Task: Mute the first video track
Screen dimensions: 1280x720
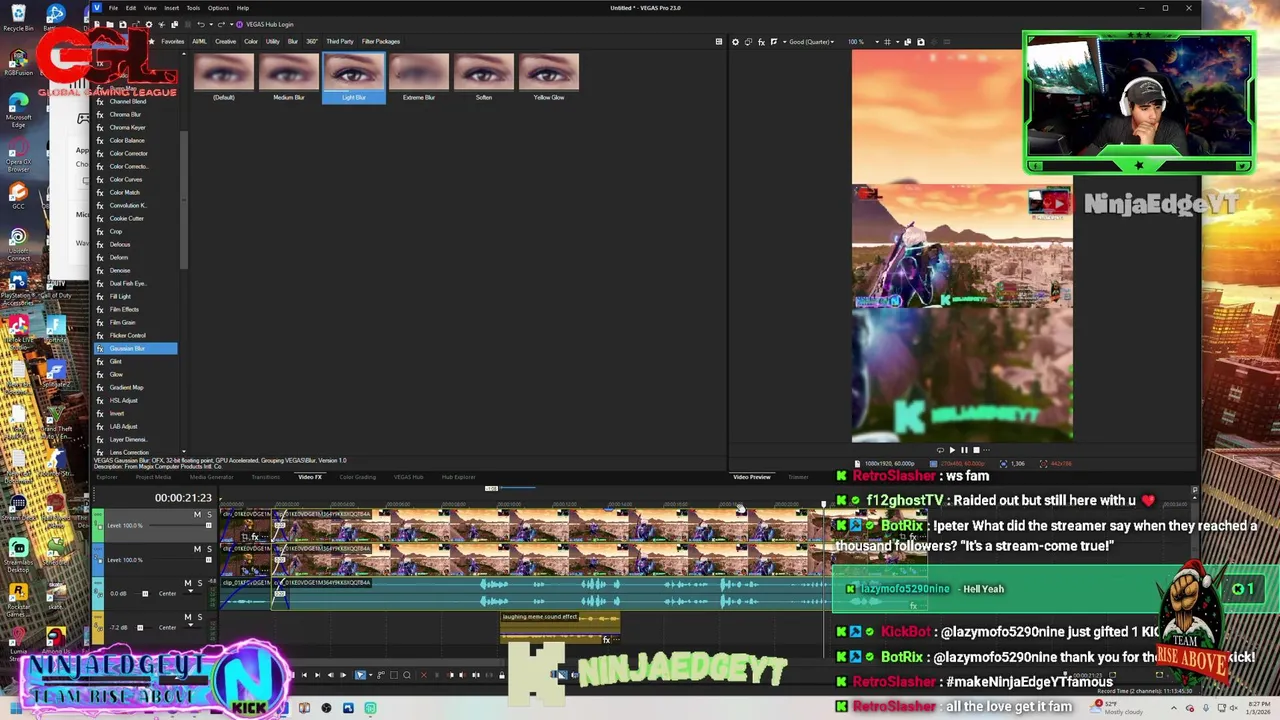Action: coord(197,514)
